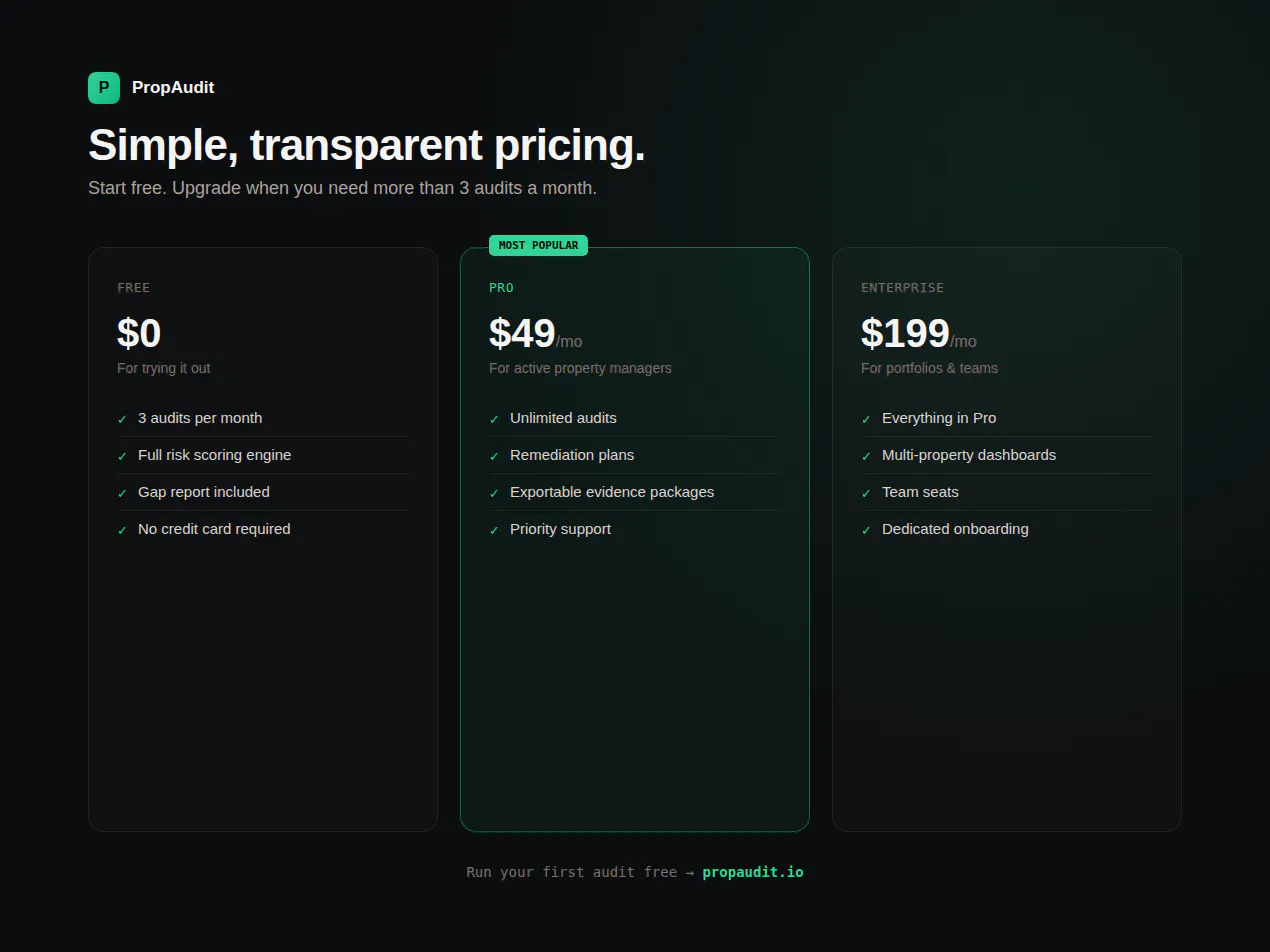The height and width of the screenshot is (952, 1270).
Task: Click the /mo suffix next to $199
Action: (x=963, y=342)
